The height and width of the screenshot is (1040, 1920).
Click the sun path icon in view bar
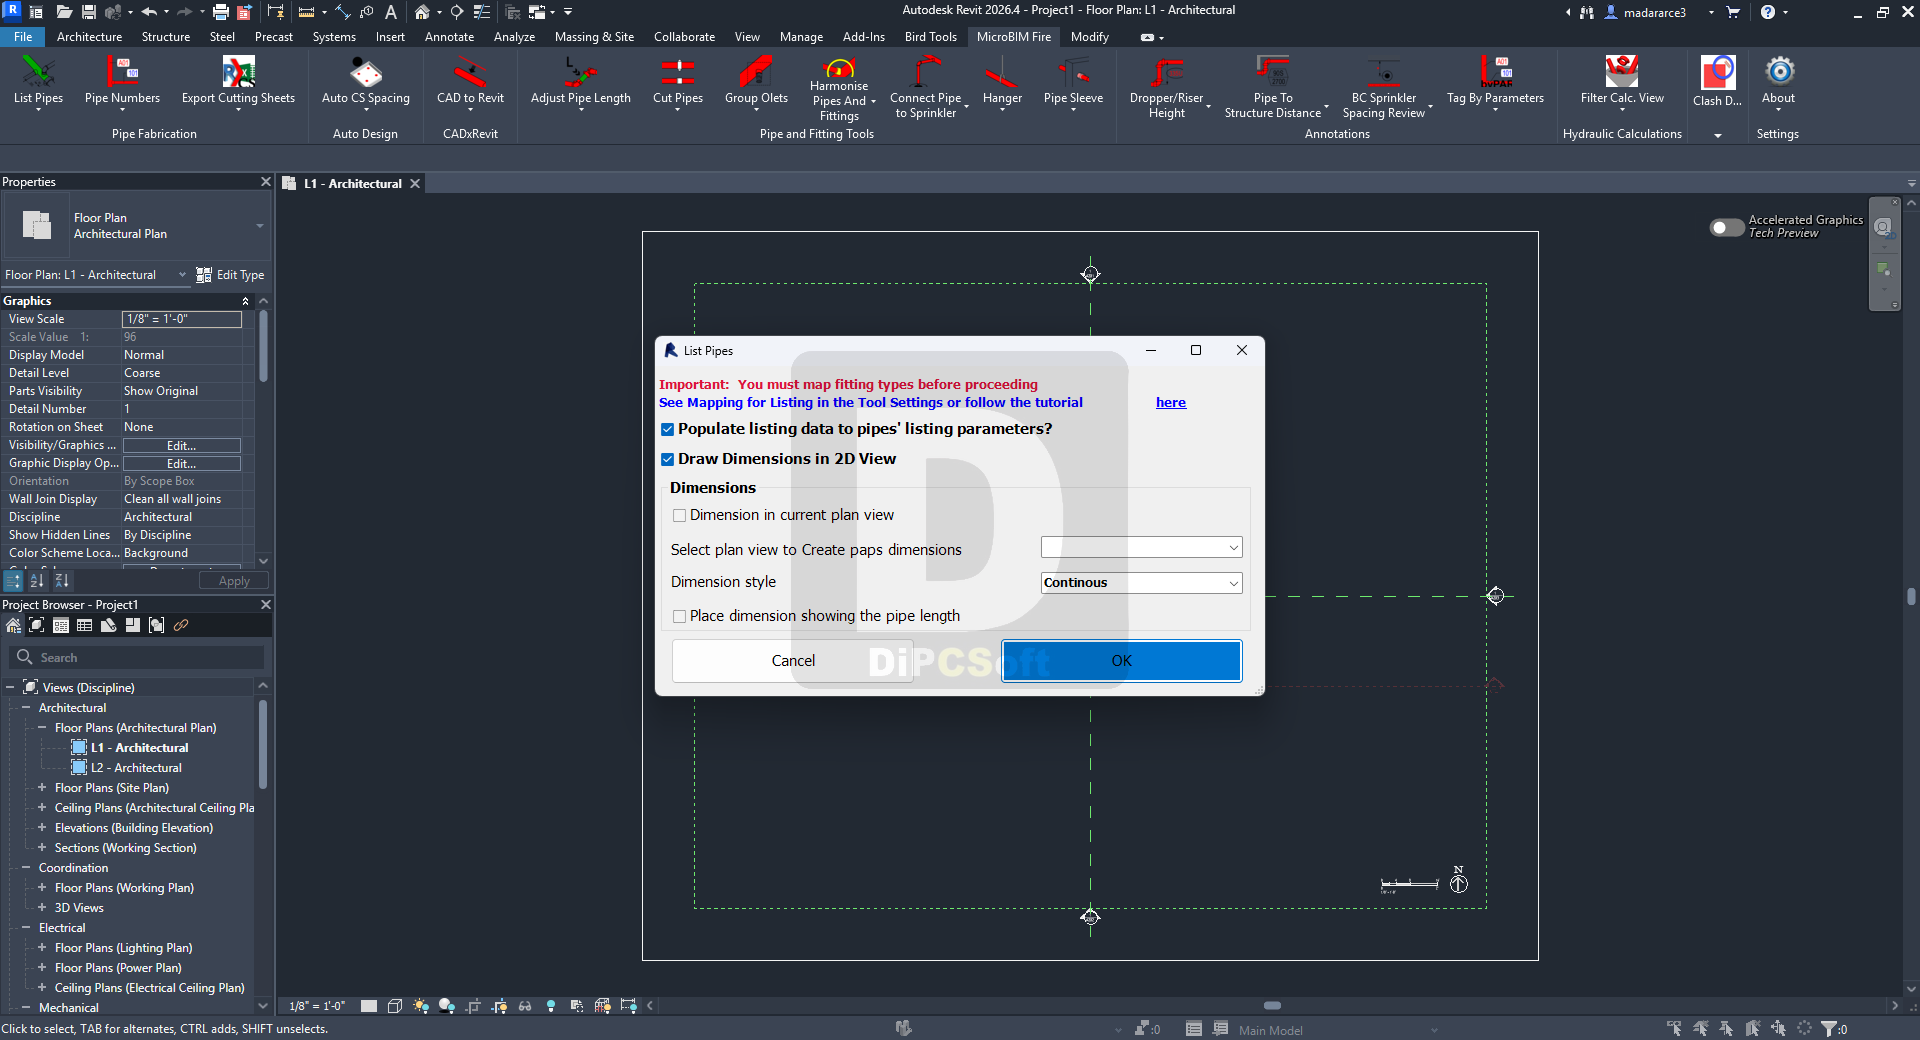[x=421, y=1006]
